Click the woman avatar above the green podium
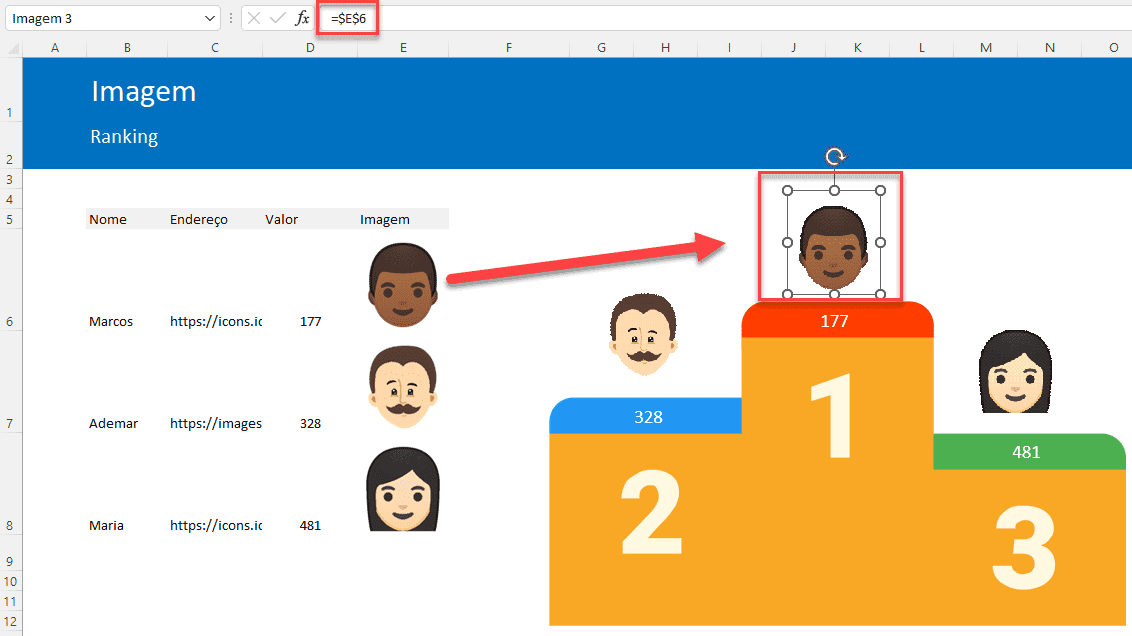 point(1015,371)
